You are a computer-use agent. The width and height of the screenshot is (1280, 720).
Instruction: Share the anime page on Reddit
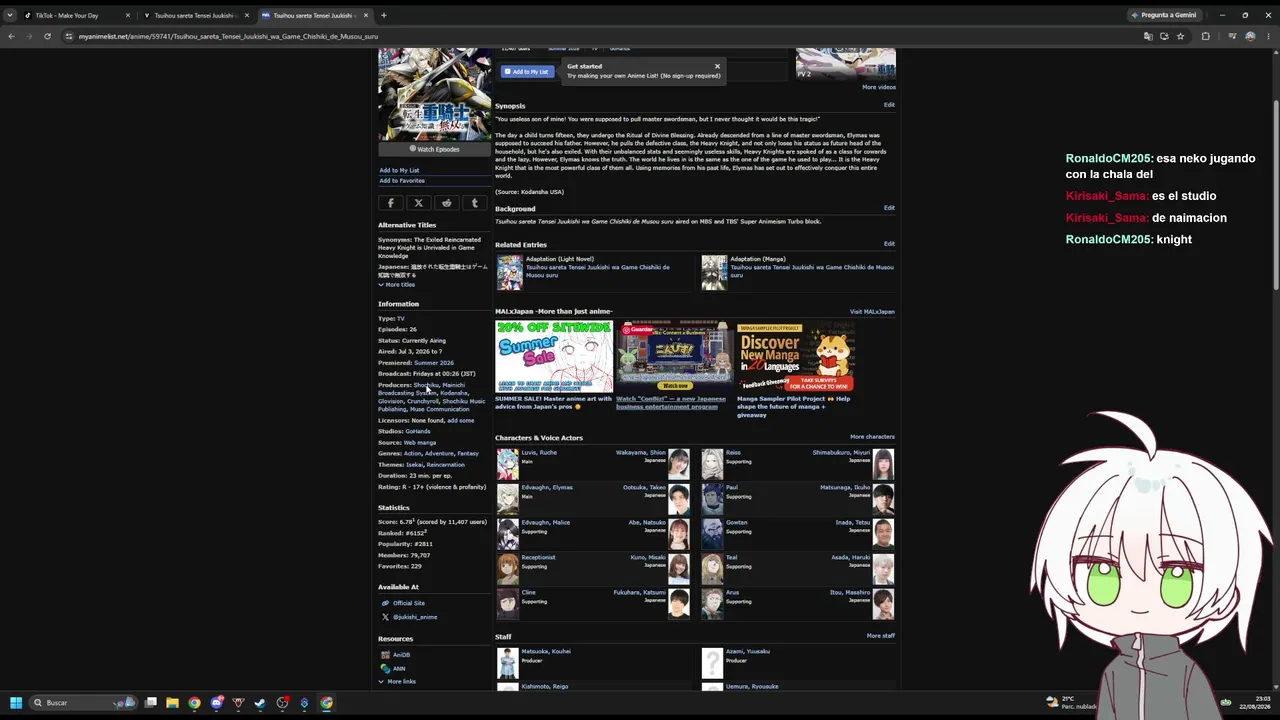[447, 203]
